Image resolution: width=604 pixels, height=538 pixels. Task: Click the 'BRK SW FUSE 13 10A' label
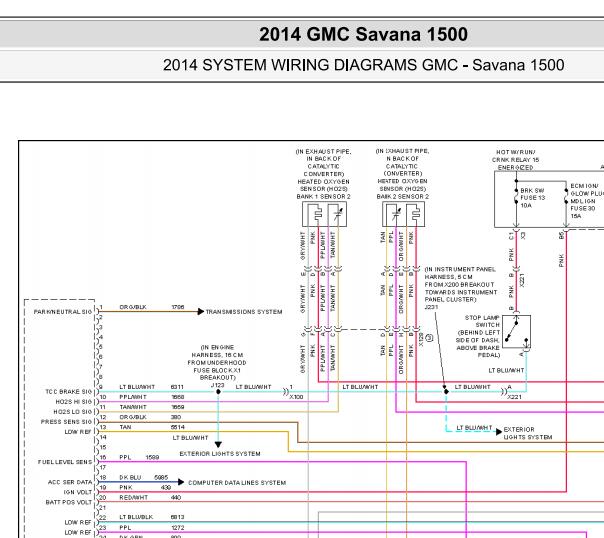pos(532,198)
